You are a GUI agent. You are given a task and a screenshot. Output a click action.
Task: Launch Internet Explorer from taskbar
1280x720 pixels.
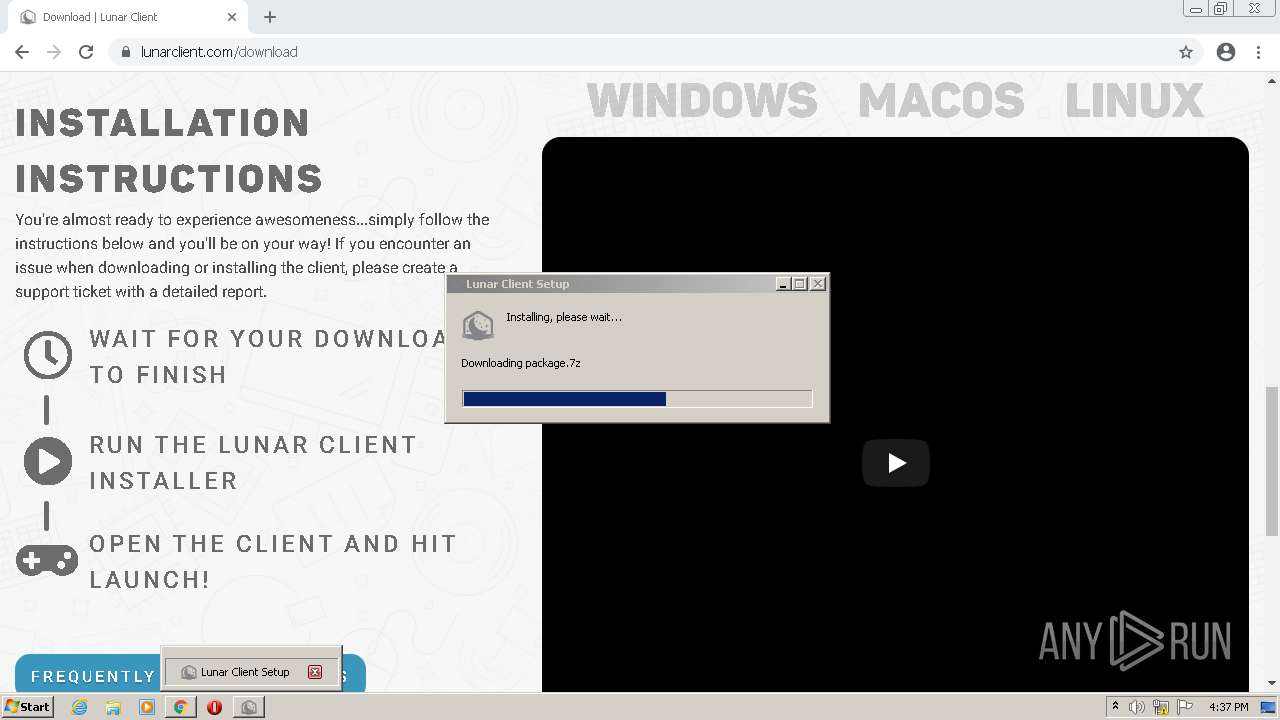[x=79, y=707]
